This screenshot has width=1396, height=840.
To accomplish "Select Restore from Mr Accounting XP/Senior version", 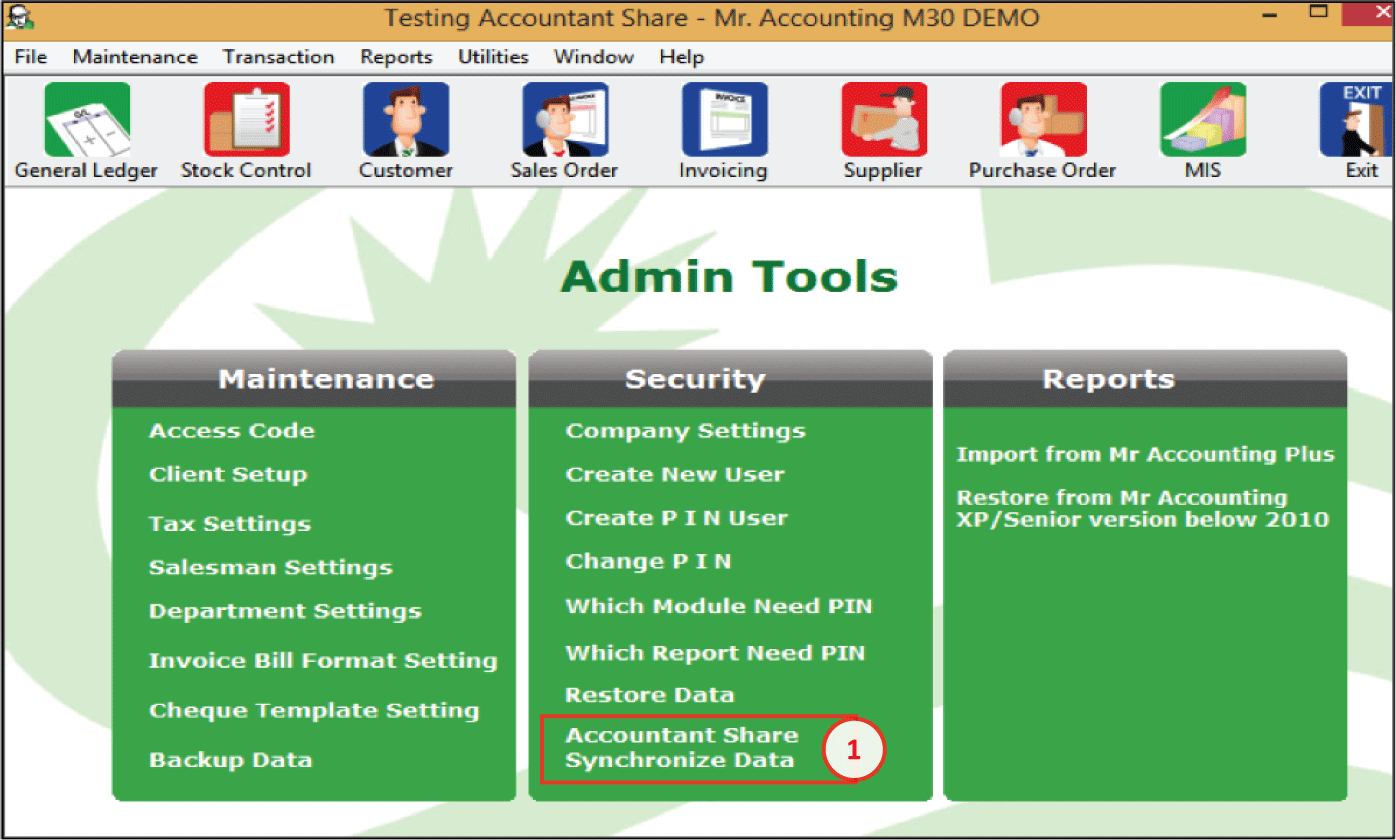I will pos(1143,509).
